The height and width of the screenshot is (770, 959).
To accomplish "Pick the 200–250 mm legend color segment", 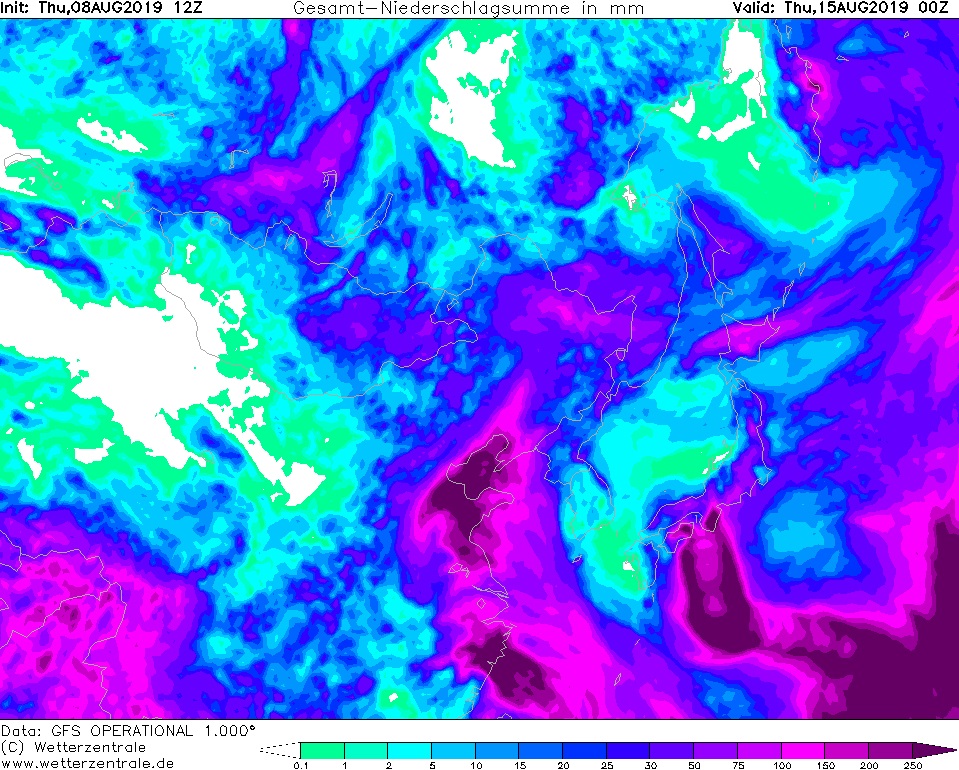I will 890,750.
